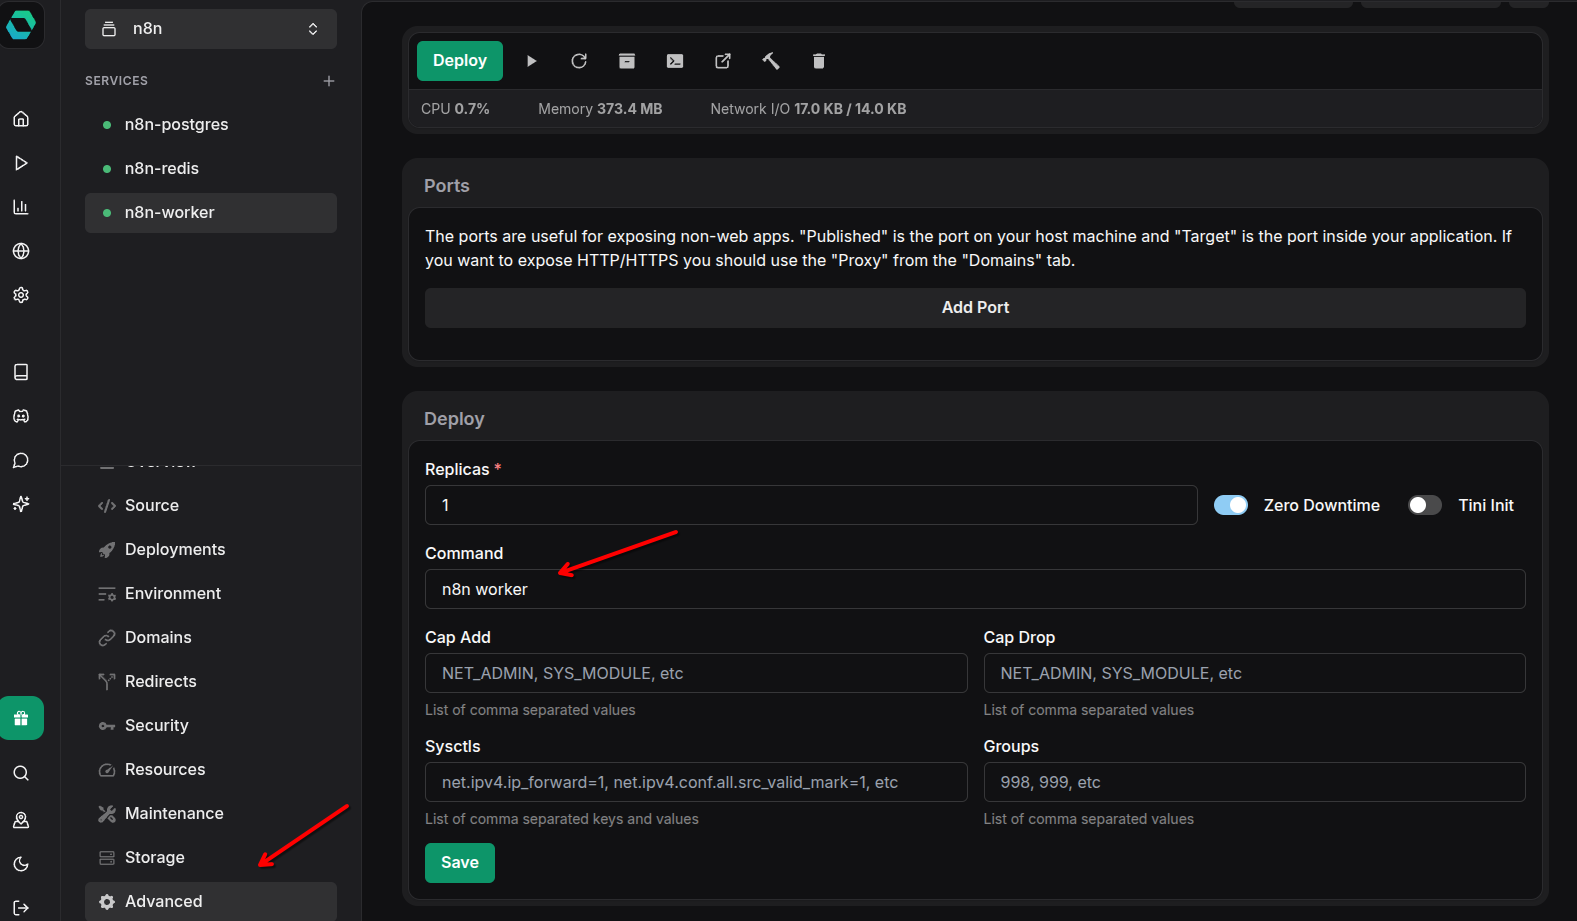Open the n8n project selector dropdown

tap(211, 29)
